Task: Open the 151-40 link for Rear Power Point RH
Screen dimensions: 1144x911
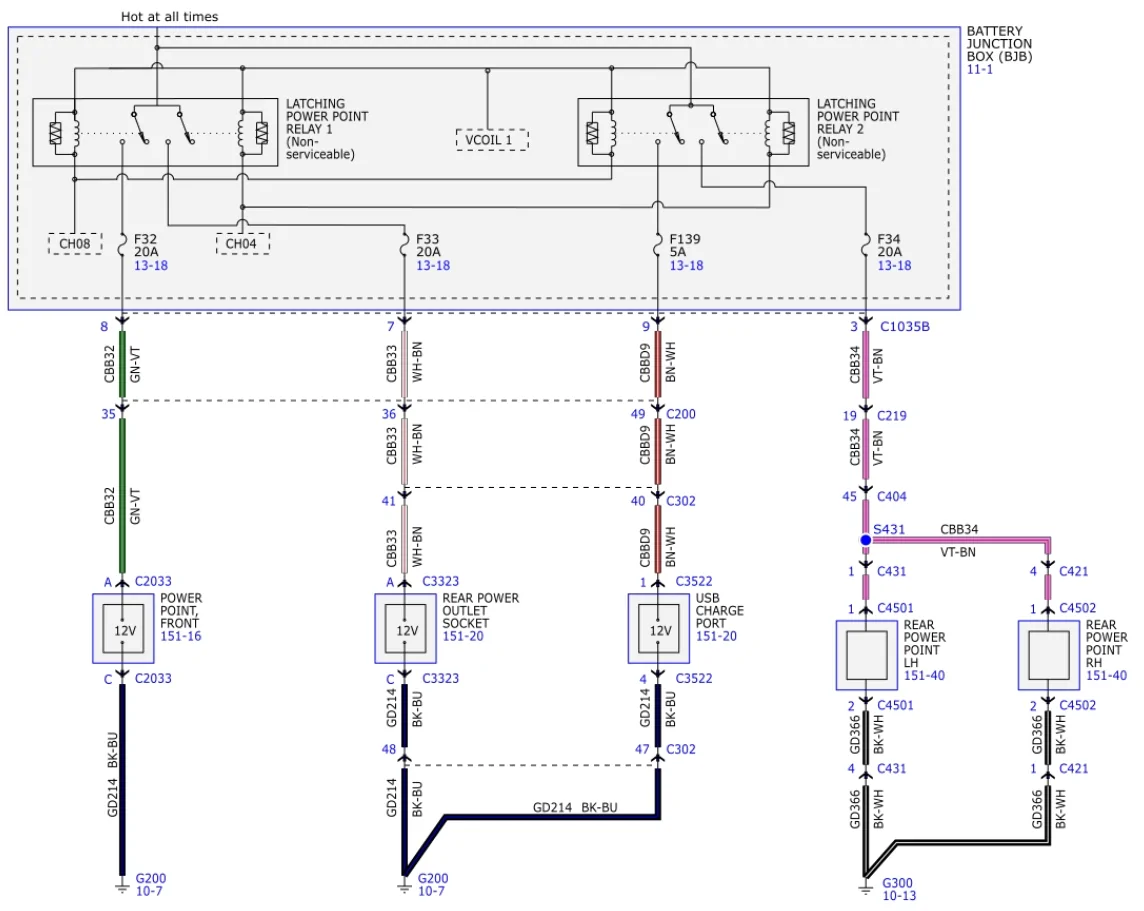Action: click(x=1106, y=675)
